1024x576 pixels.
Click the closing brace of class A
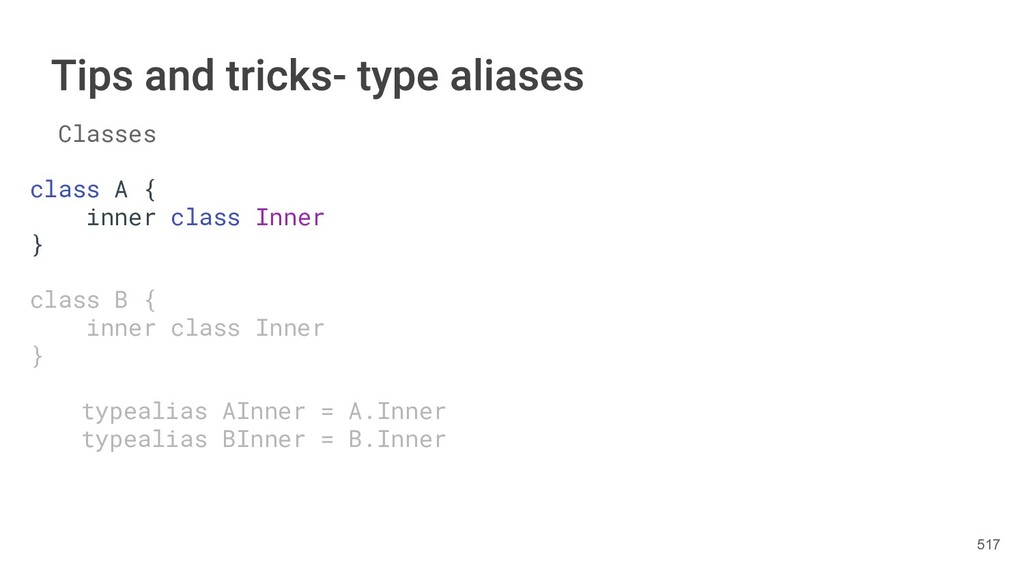tap(37, 245)
